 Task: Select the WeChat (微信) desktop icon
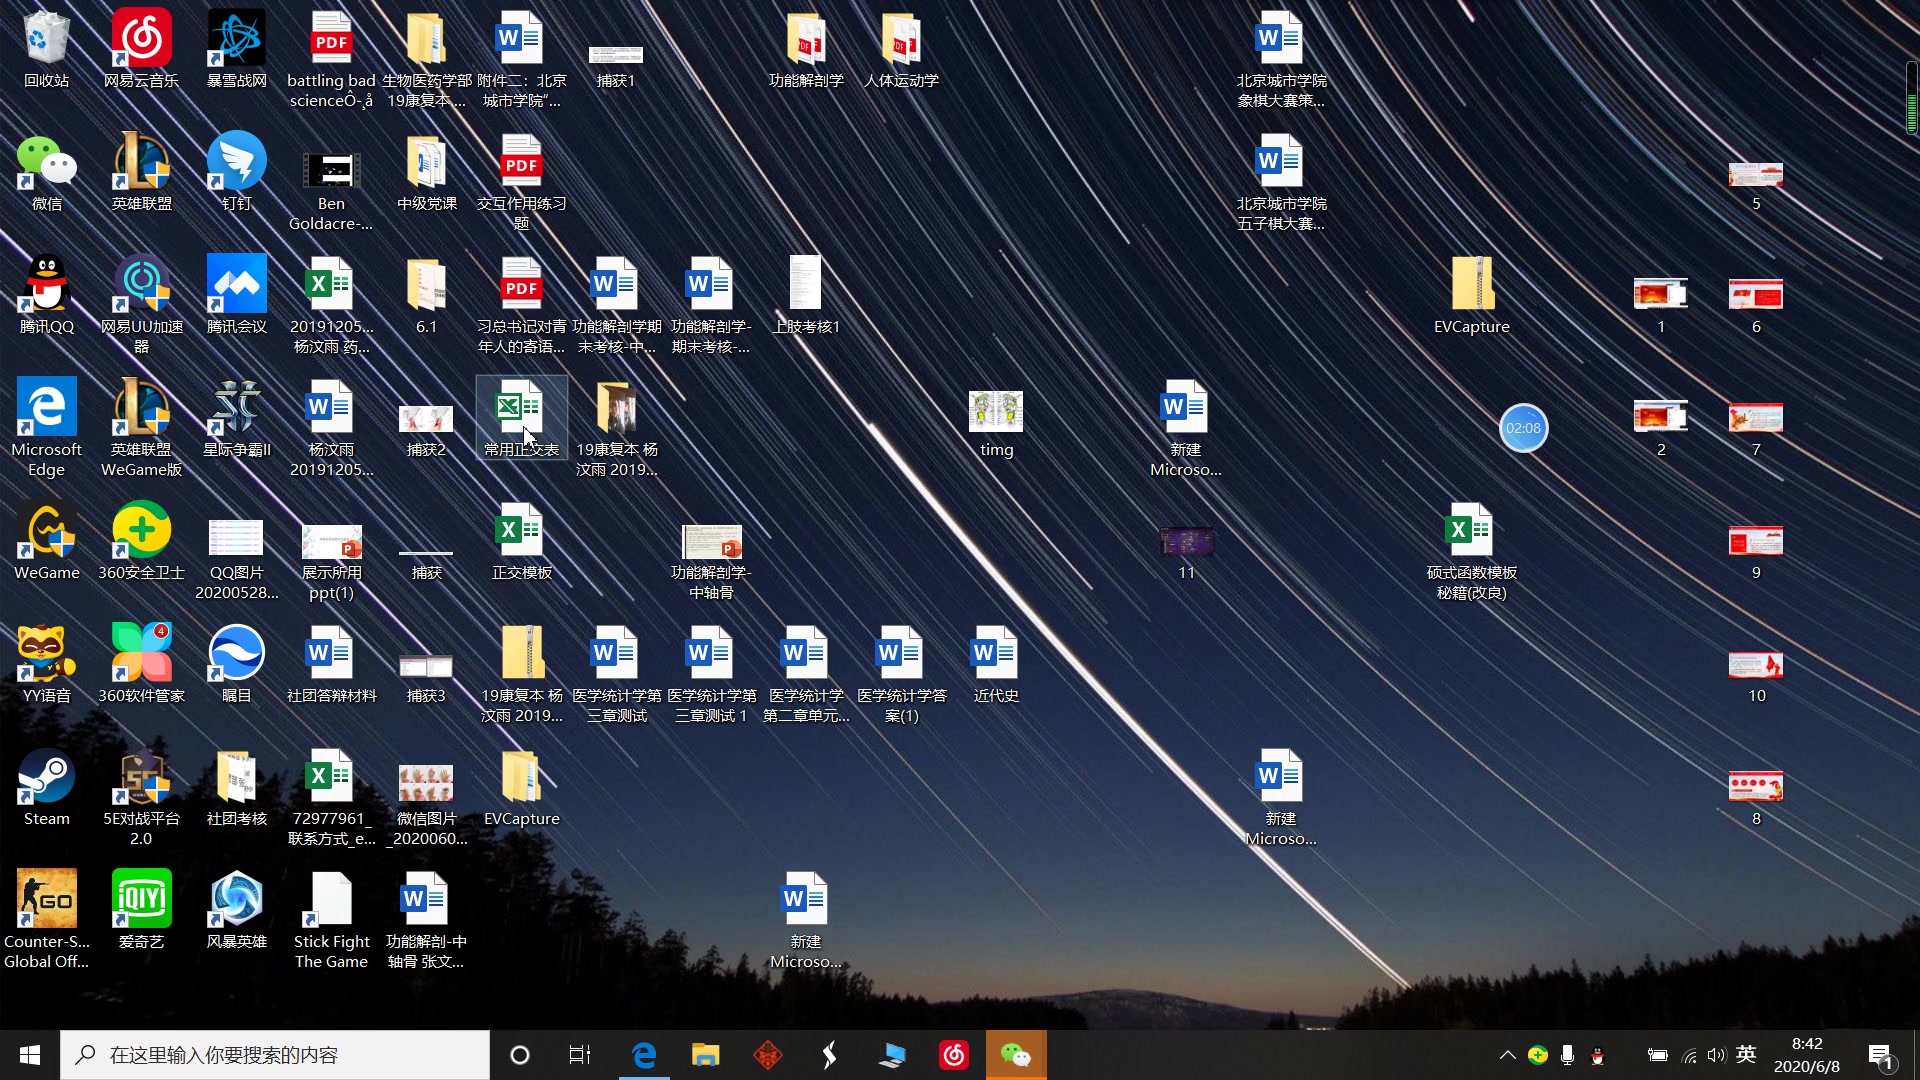(46, 173)
